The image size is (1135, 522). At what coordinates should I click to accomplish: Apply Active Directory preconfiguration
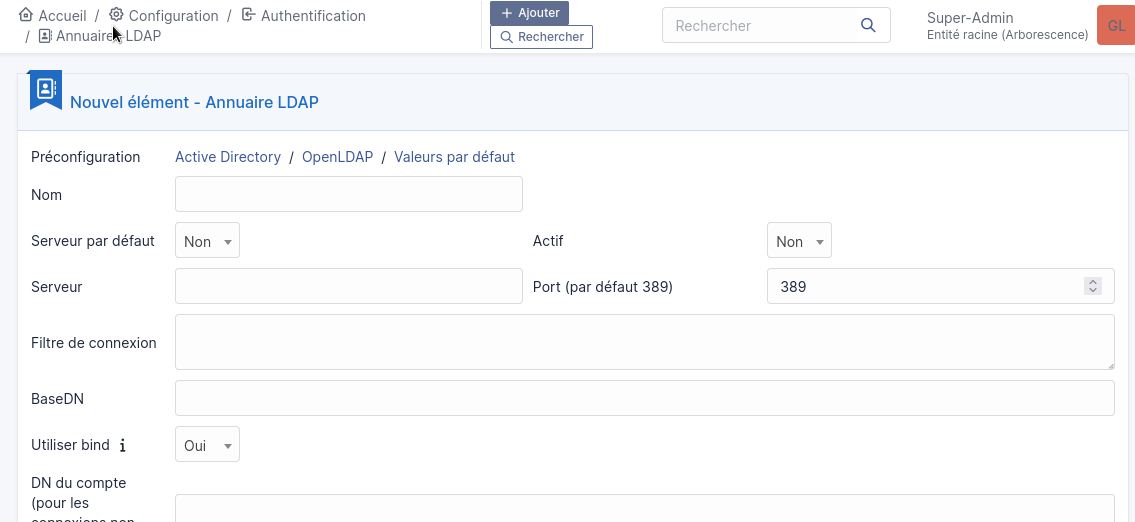click(x=228, y=157)
